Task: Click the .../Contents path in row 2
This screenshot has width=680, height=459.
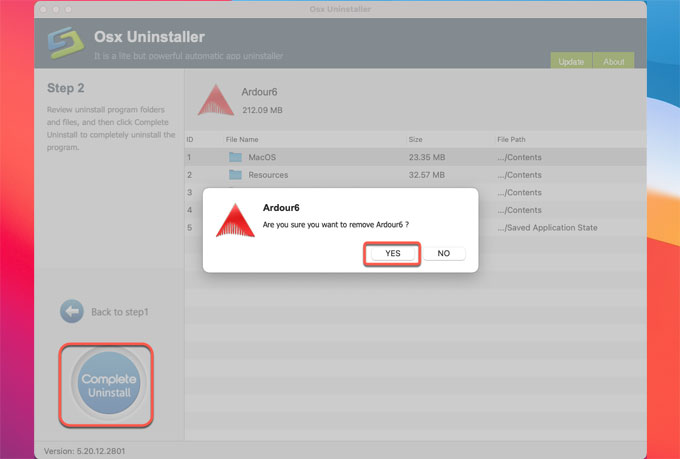Action: point(520,175)
